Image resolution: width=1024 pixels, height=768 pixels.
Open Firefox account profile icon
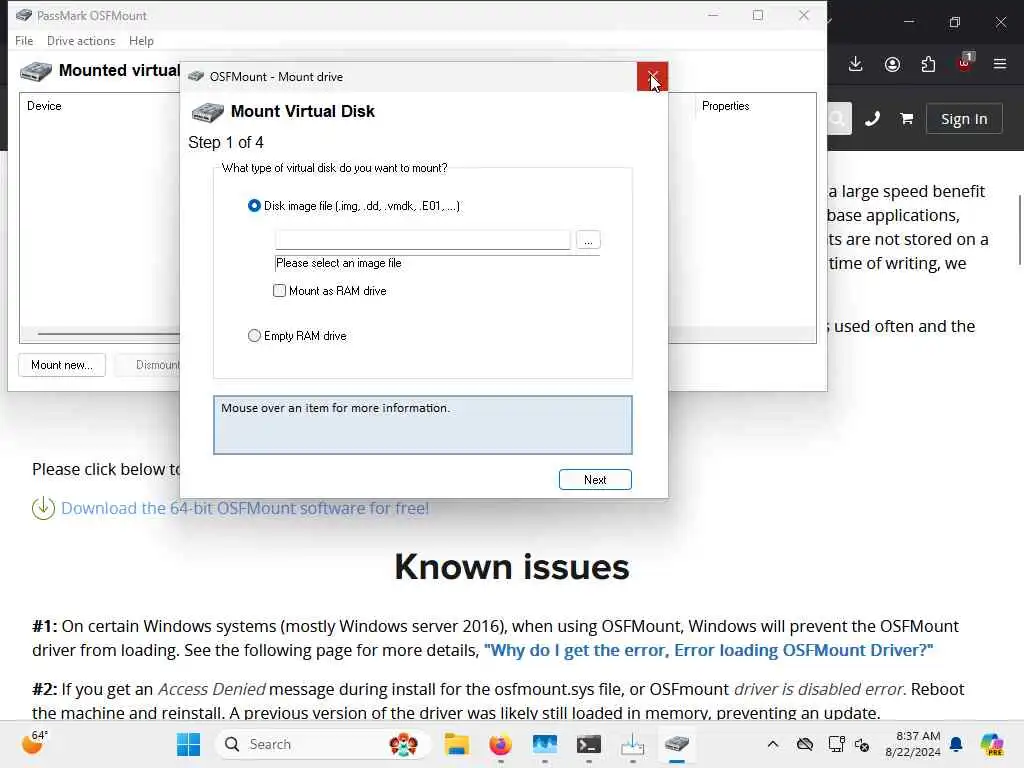coord(892,64)
